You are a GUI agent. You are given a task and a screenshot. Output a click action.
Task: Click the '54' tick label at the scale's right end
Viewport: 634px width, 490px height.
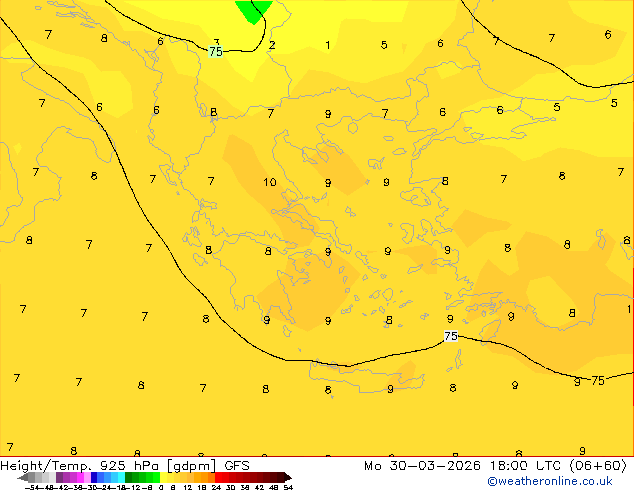click(288, 488)
